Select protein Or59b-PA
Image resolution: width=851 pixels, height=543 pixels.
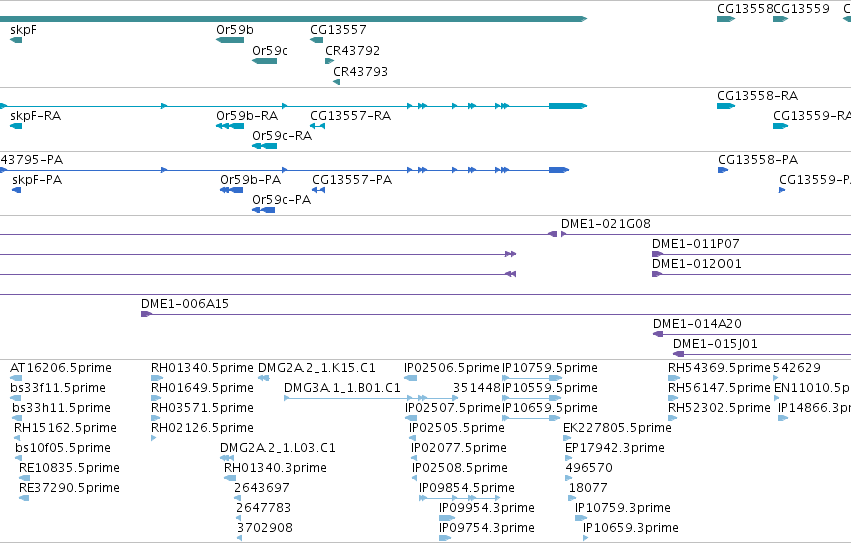point(232,190)
